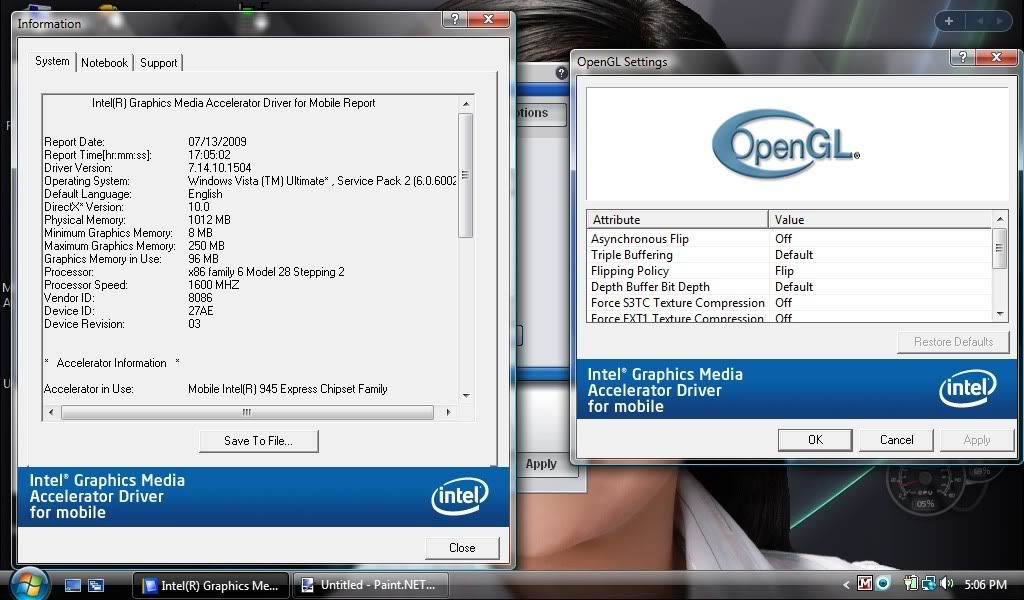Click round help icon on background window
Viewport: 1024px width, 600px height.
(x=562, y=73)
